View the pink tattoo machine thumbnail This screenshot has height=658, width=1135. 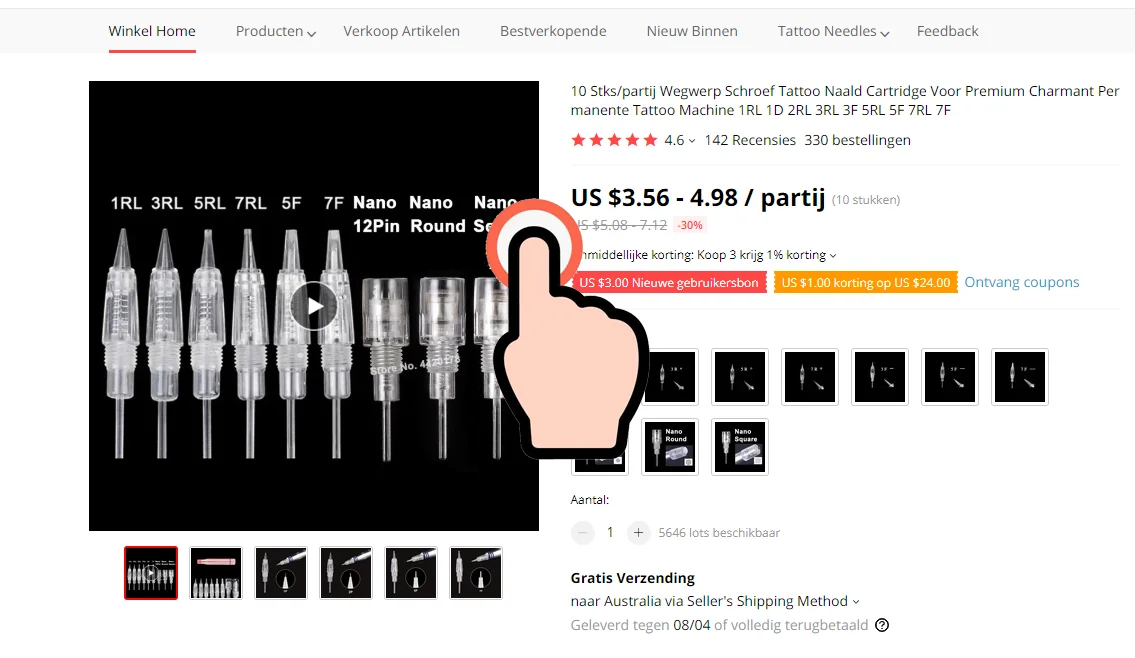tap(216, 573)
